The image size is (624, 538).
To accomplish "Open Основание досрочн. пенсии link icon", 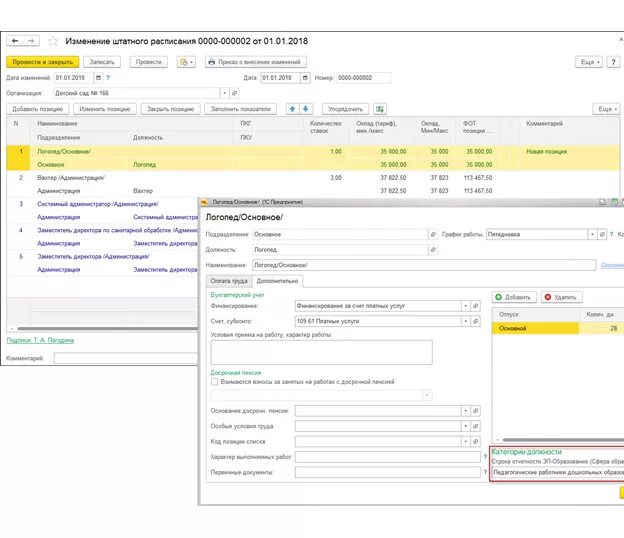I will pos(475,411).
